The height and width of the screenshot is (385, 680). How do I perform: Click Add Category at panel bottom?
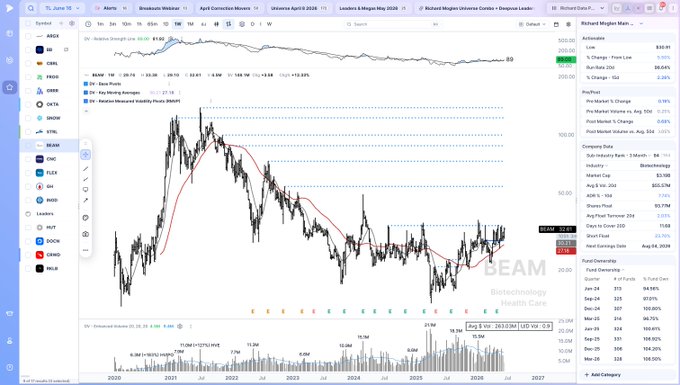point(603,375)
